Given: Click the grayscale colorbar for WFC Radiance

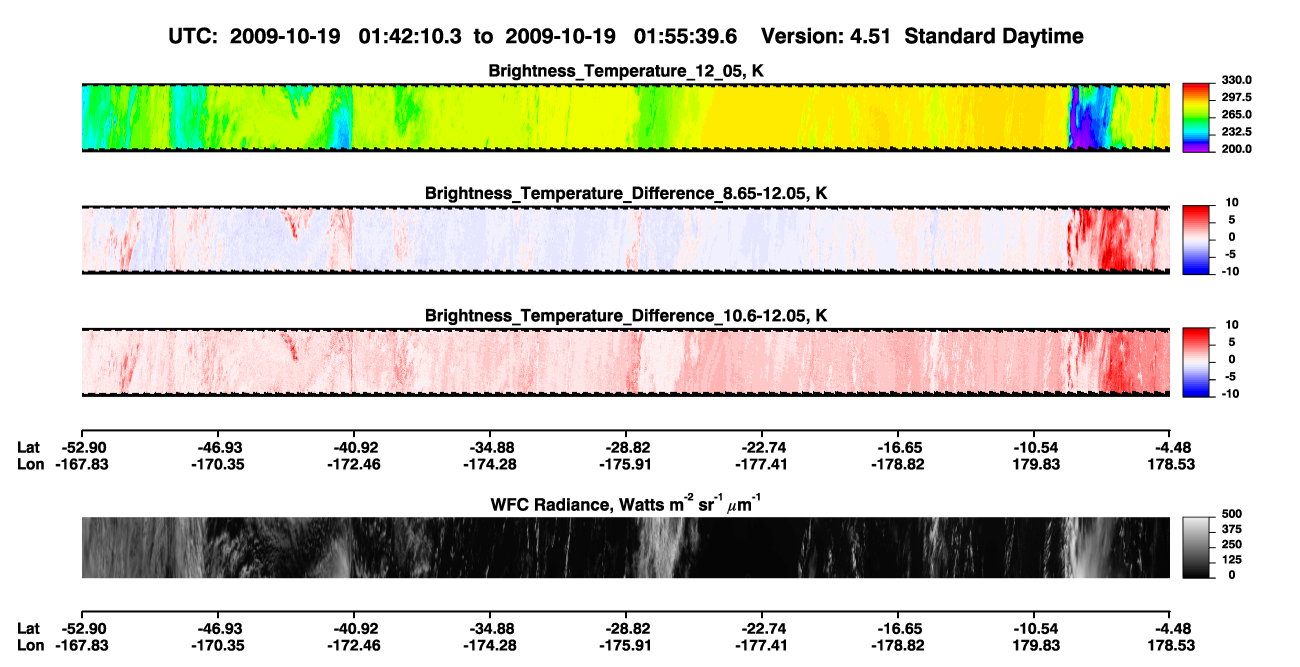Looking at the screenshot, I should click(1195, 547).
